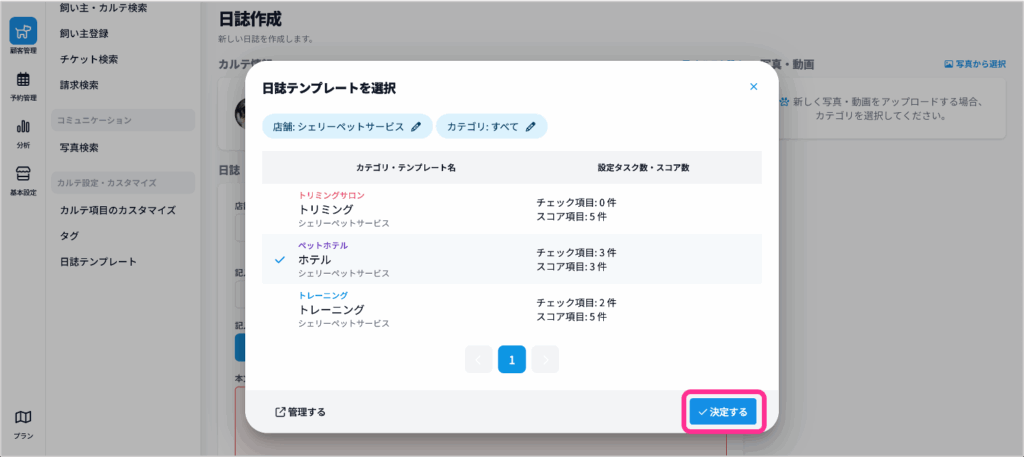Go to the next page of templates

click(545, 360)
